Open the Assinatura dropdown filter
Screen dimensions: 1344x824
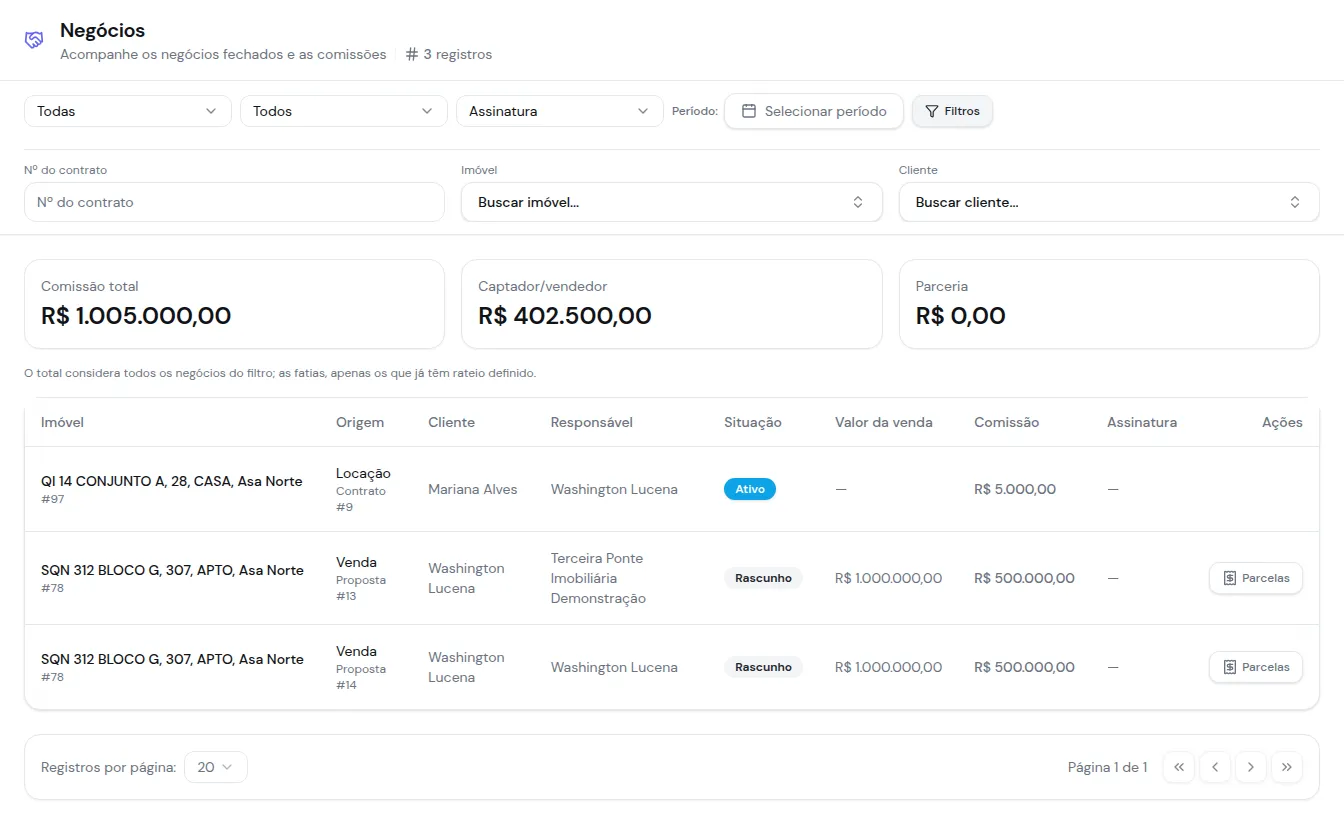point(560,111)
